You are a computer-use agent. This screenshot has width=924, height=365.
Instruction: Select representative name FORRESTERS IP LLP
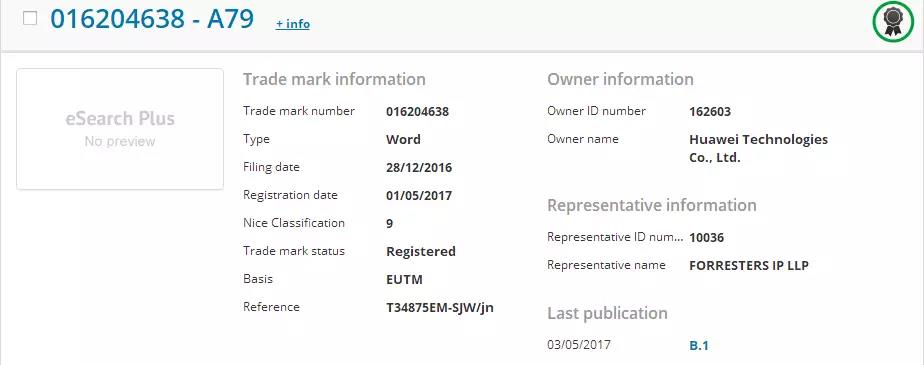pyautogui.click(x=748, y=265)
